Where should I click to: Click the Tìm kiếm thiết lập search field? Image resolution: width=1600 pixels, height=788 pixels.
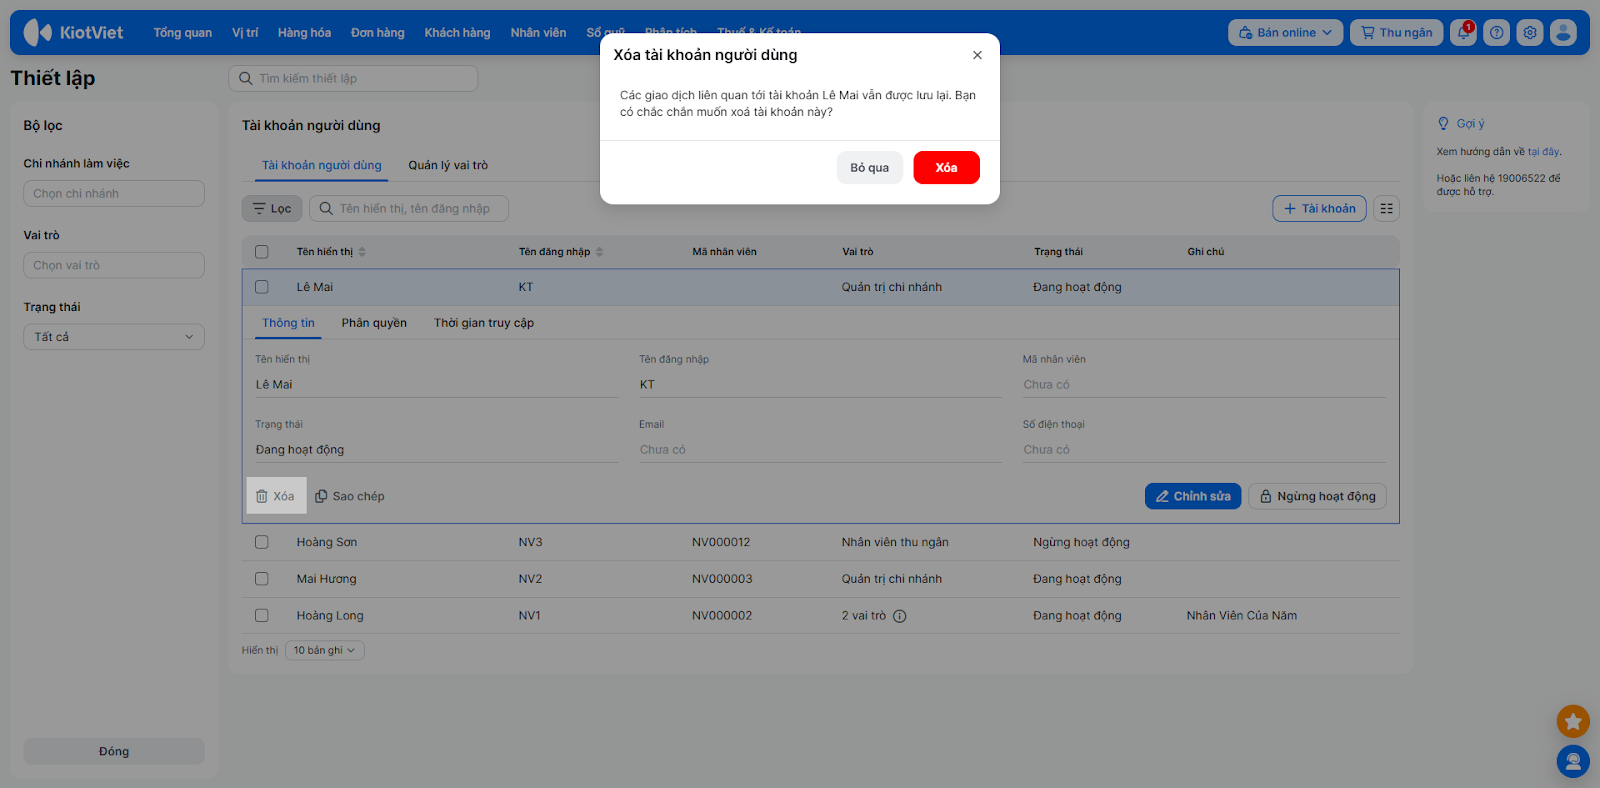click(x=353, y=79)
